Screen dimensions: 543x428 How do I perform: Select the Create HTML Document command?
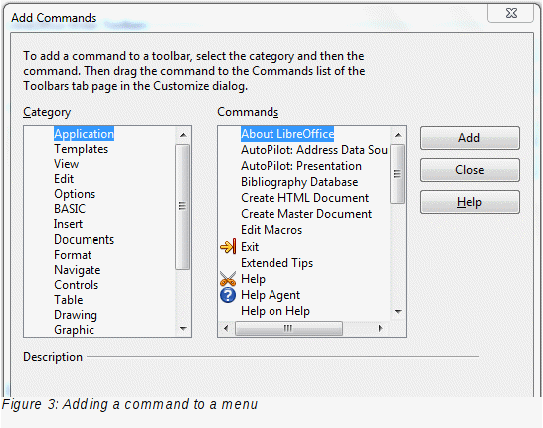tap(305, 198)
